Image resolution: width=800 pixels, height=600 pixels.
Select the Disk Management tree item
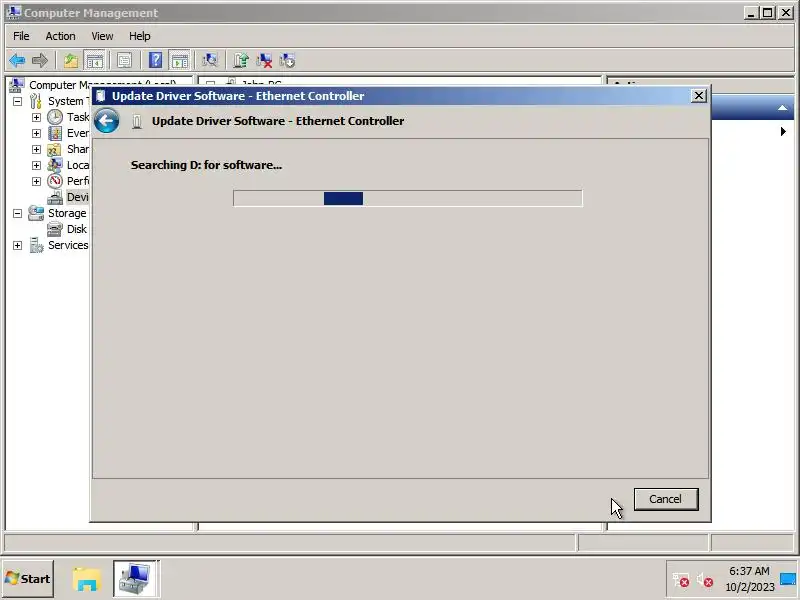pos(67,229)
